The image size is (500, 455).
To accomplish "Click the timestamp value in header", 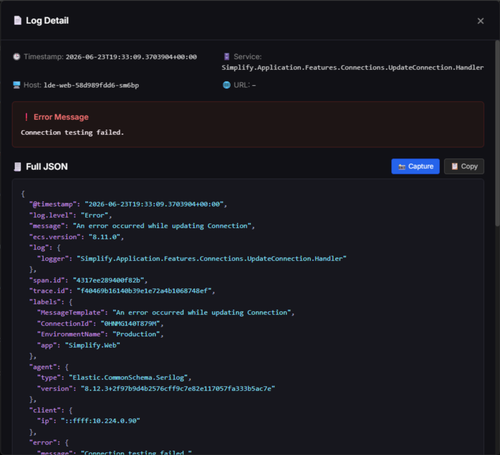I will pyautogui.click(x=131, y=57).
